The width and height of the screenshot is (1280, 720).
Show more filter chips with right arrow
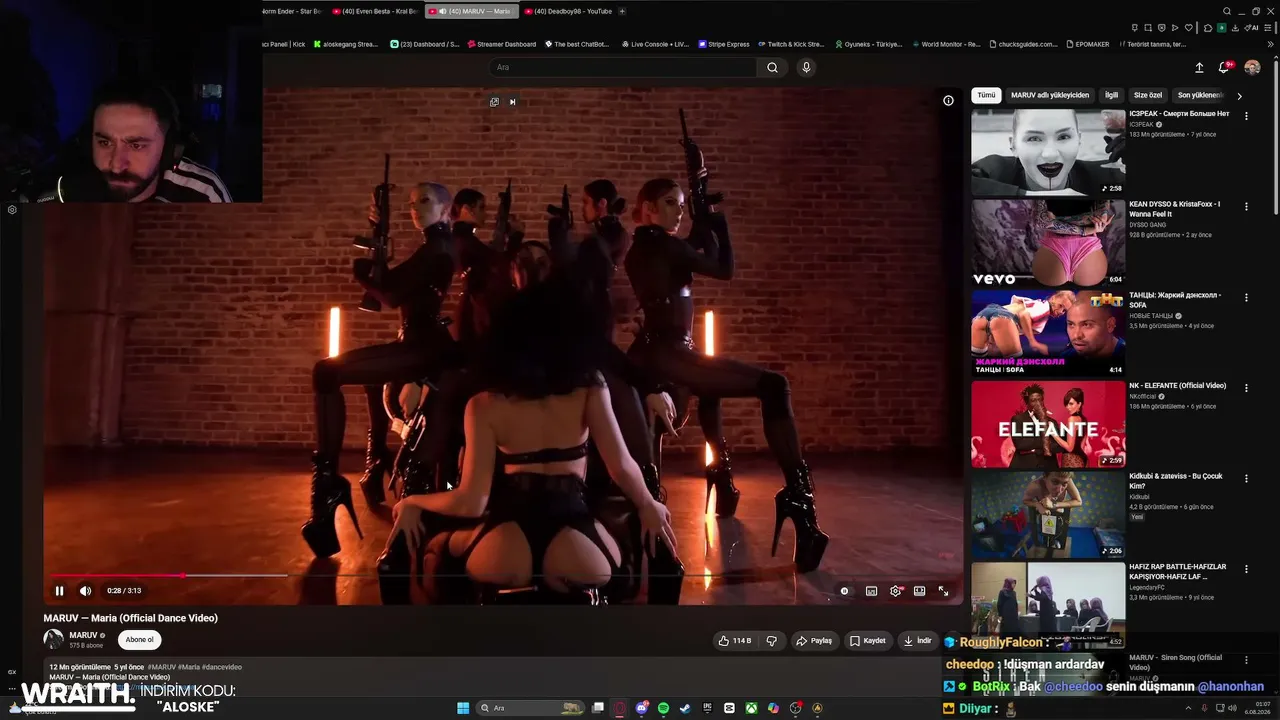[x=1239, y=96]
